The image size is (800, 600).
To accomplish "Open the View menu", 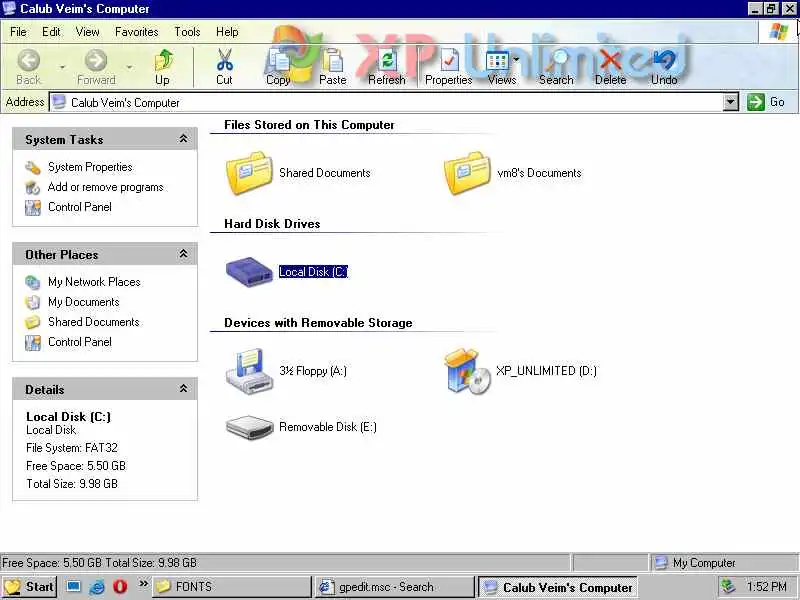I will [x=88, y=32].
